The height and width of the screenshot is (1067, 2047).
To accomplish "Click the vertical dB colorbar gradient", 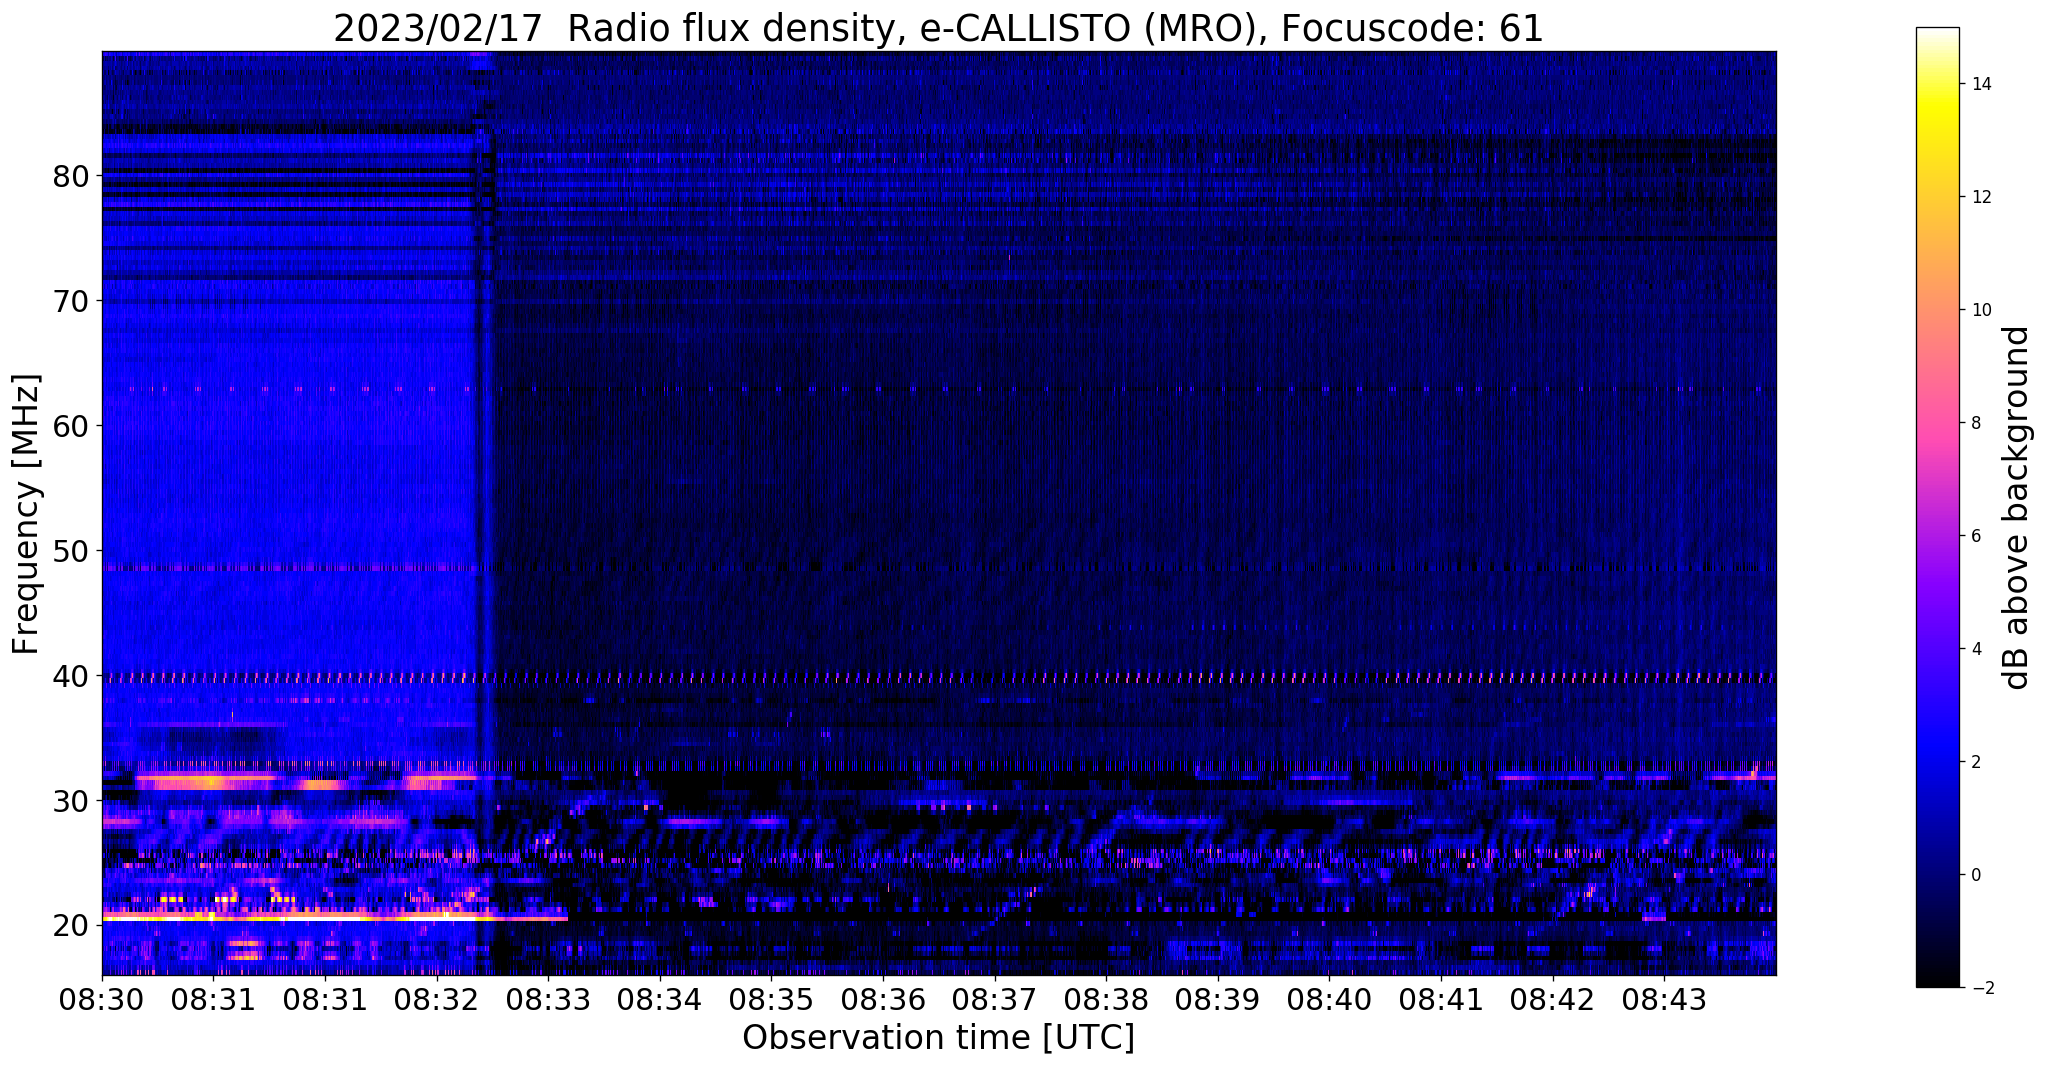I will (x=1937, y=508).
